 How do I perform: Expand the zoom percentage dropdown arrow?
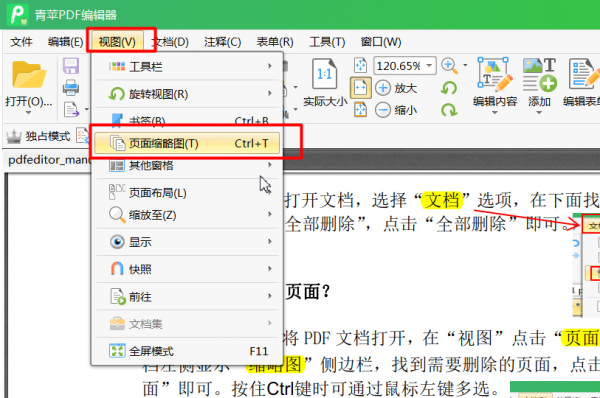[429, 65]
